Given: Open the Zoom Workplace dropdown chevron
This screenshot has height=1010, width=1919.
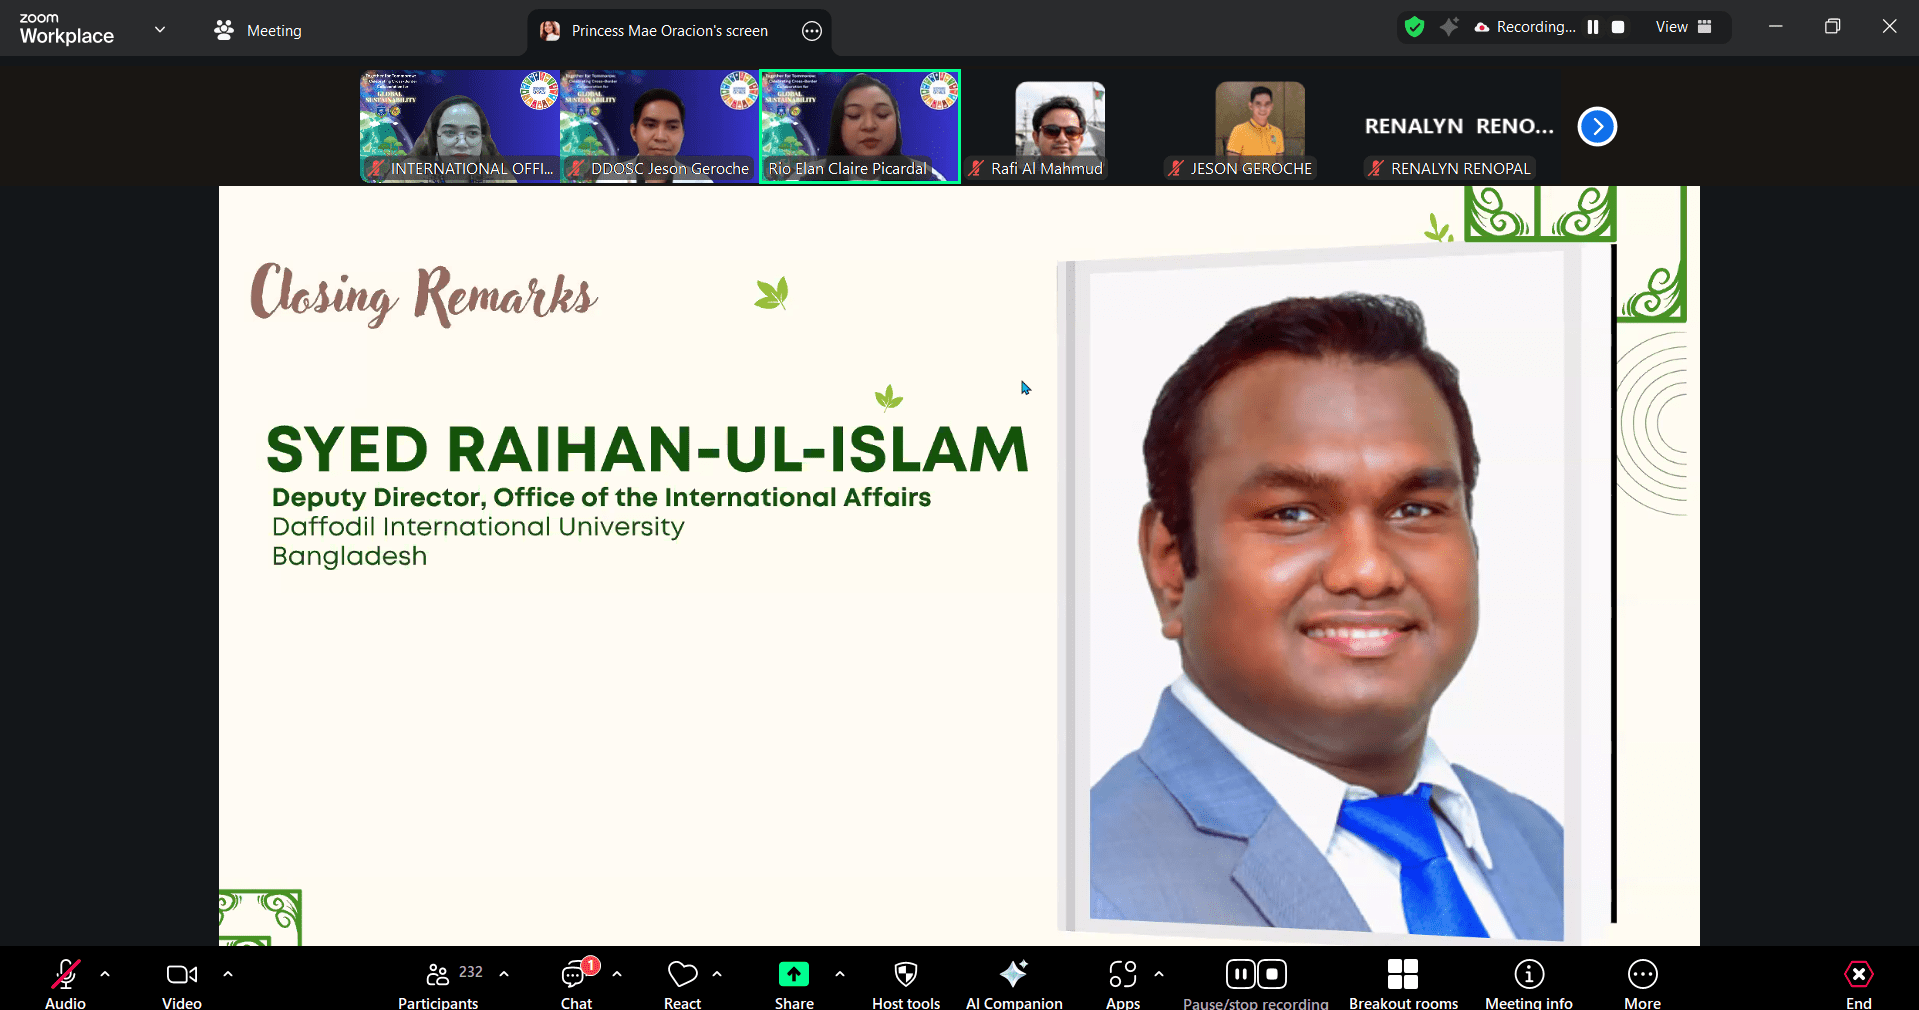Looking at the screenshot, I should (160, 30).
